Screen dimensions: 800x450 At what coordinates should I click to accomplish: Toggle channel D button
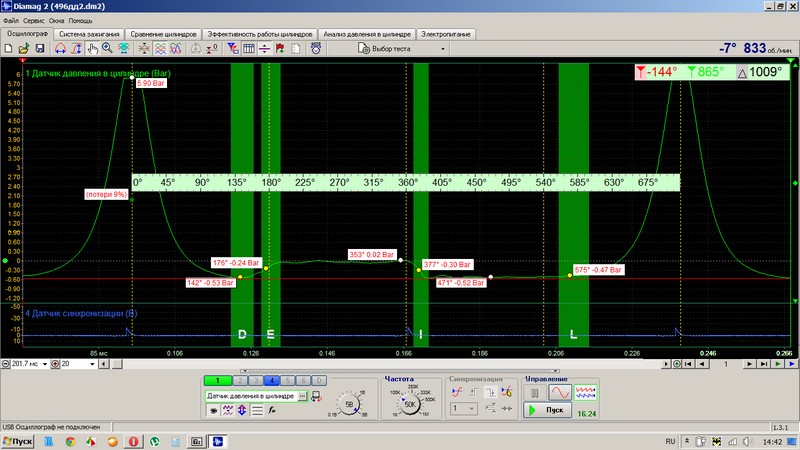tap(319, 381)
